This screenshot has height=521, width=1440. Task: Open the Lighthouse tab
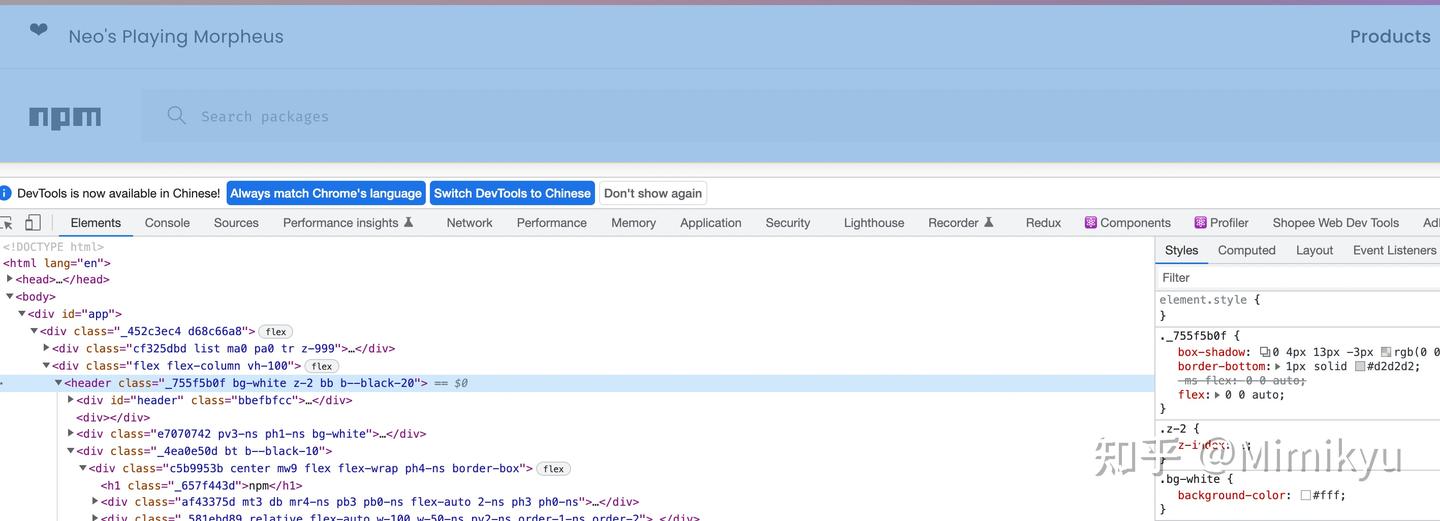[x=874, y=223]
